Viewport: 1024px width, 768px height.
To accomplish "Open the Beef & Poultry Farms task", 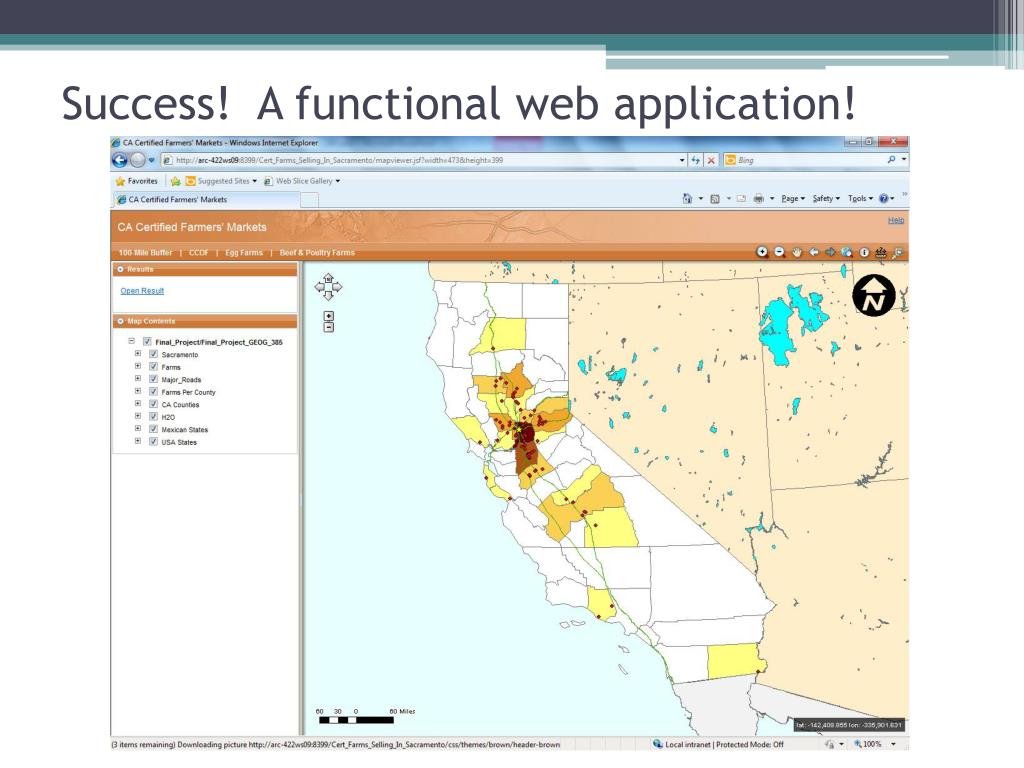I will point(317,253).
